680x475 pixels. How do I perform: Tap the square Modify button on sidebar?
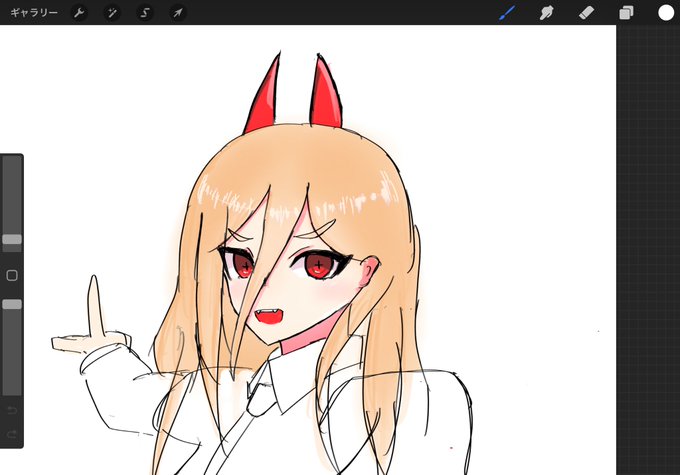(x=12, y=275)
